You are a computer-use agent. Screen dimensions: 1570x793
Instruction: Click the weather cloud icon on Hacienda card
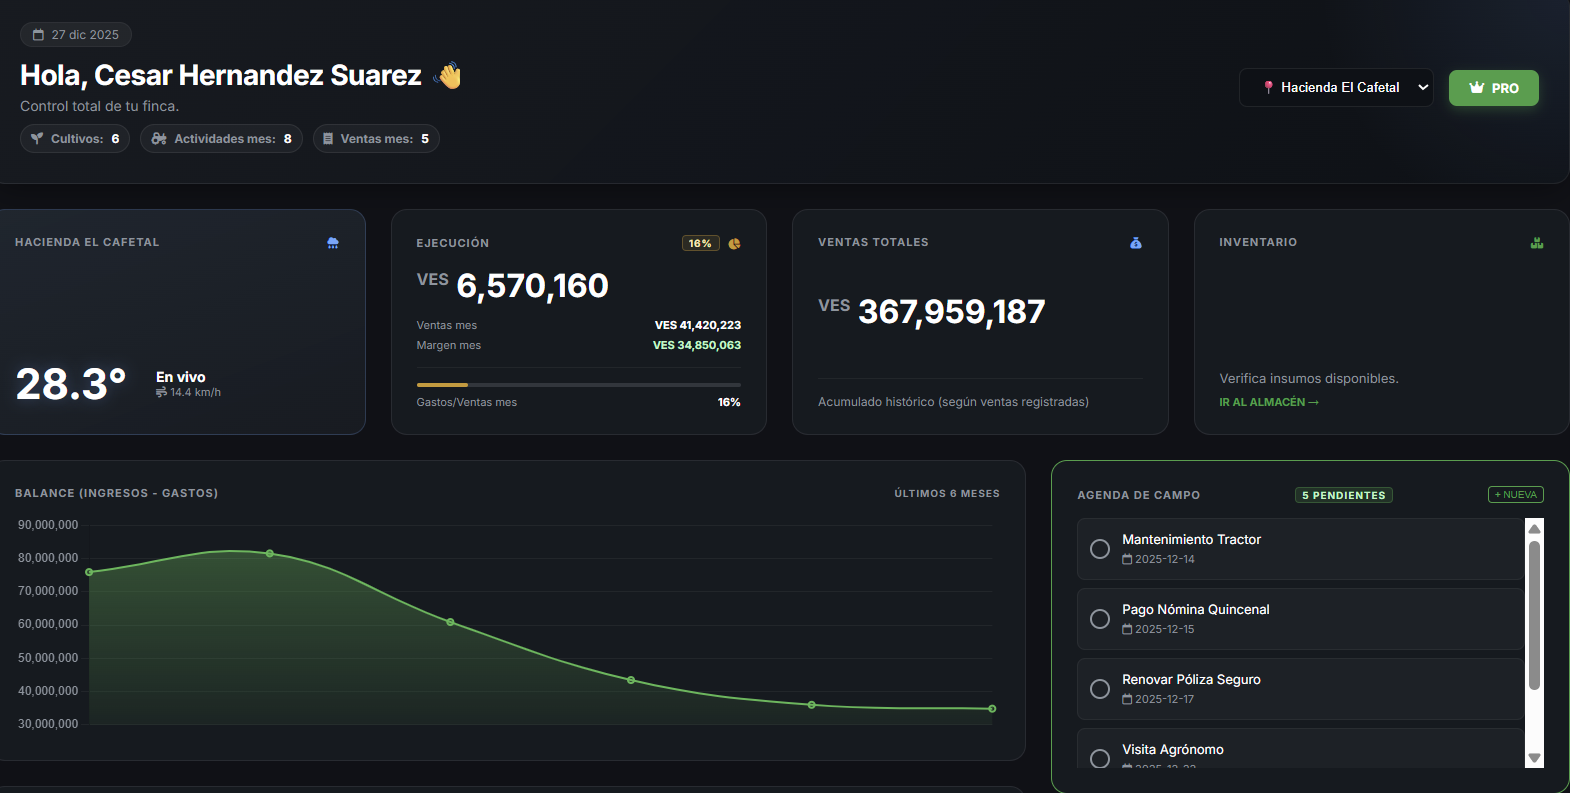click(x=333, y=243)
